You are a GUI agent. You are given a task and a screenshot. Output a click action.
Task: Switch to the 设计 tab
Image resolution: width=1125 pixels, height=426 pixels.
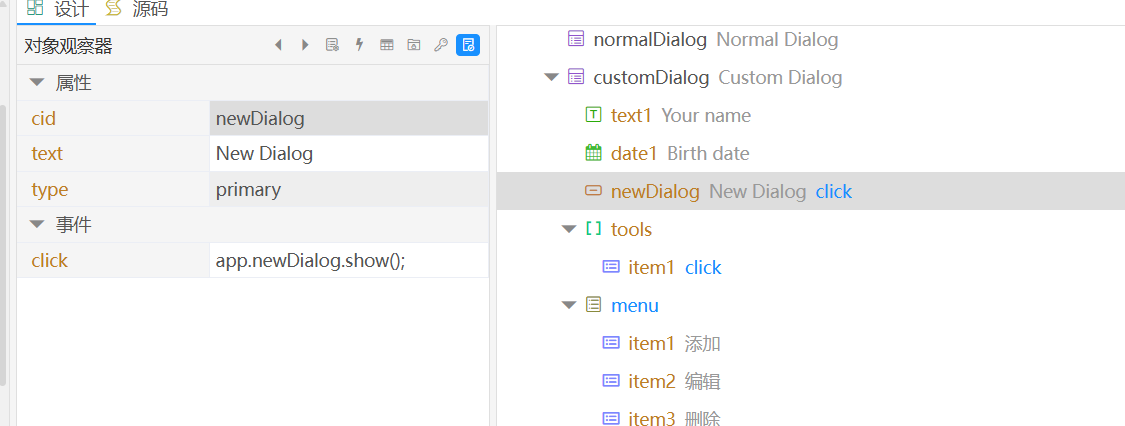pos(58,9)
